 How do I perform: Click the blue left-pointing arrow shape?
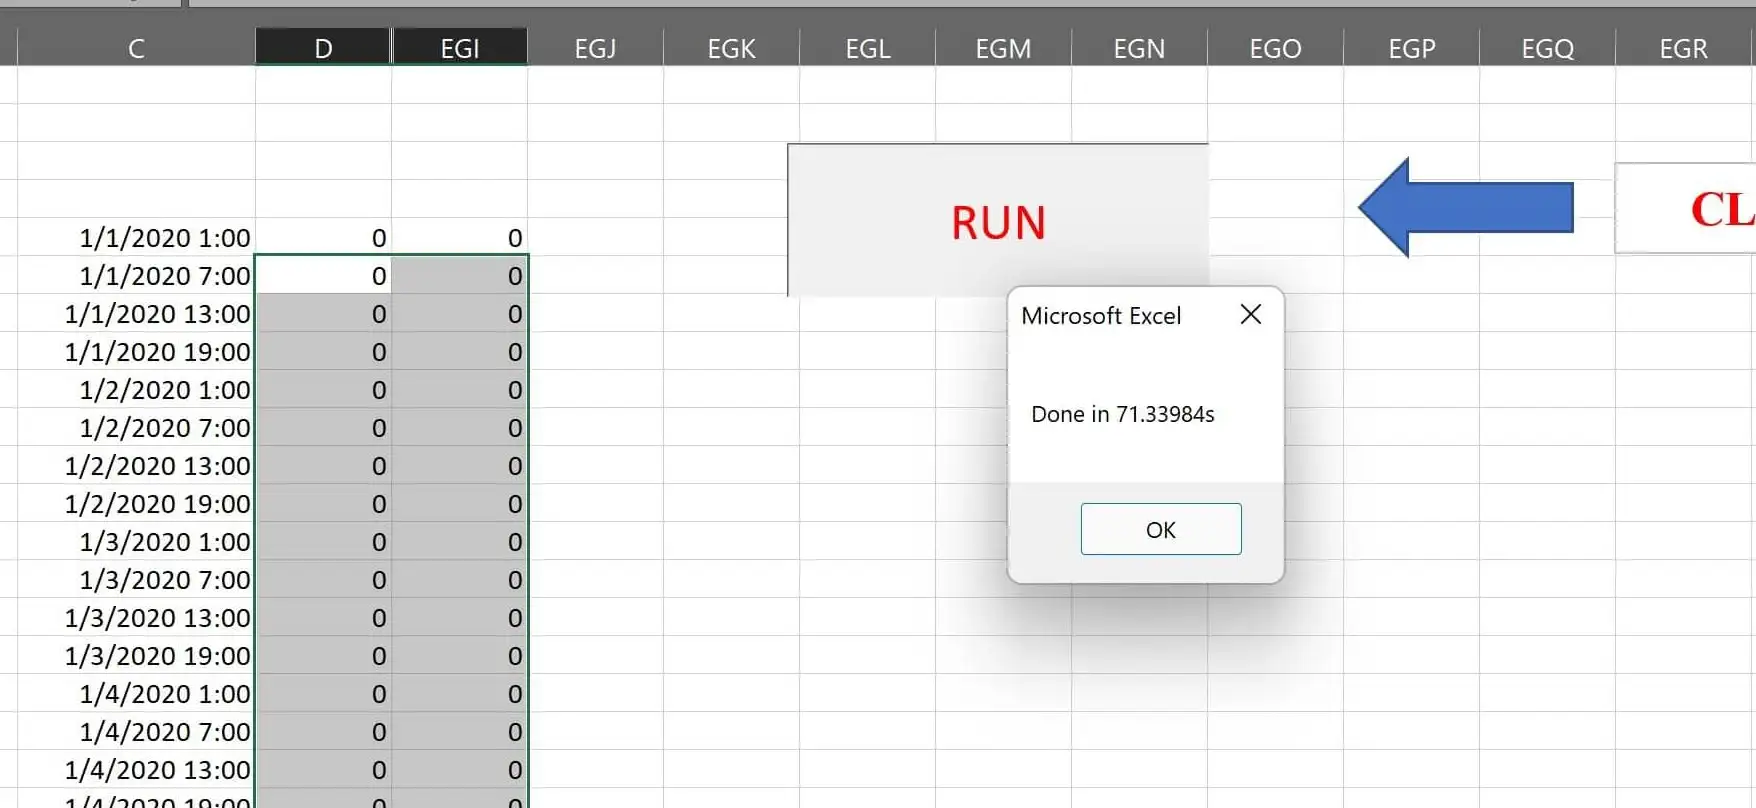tap(1465, 207)
